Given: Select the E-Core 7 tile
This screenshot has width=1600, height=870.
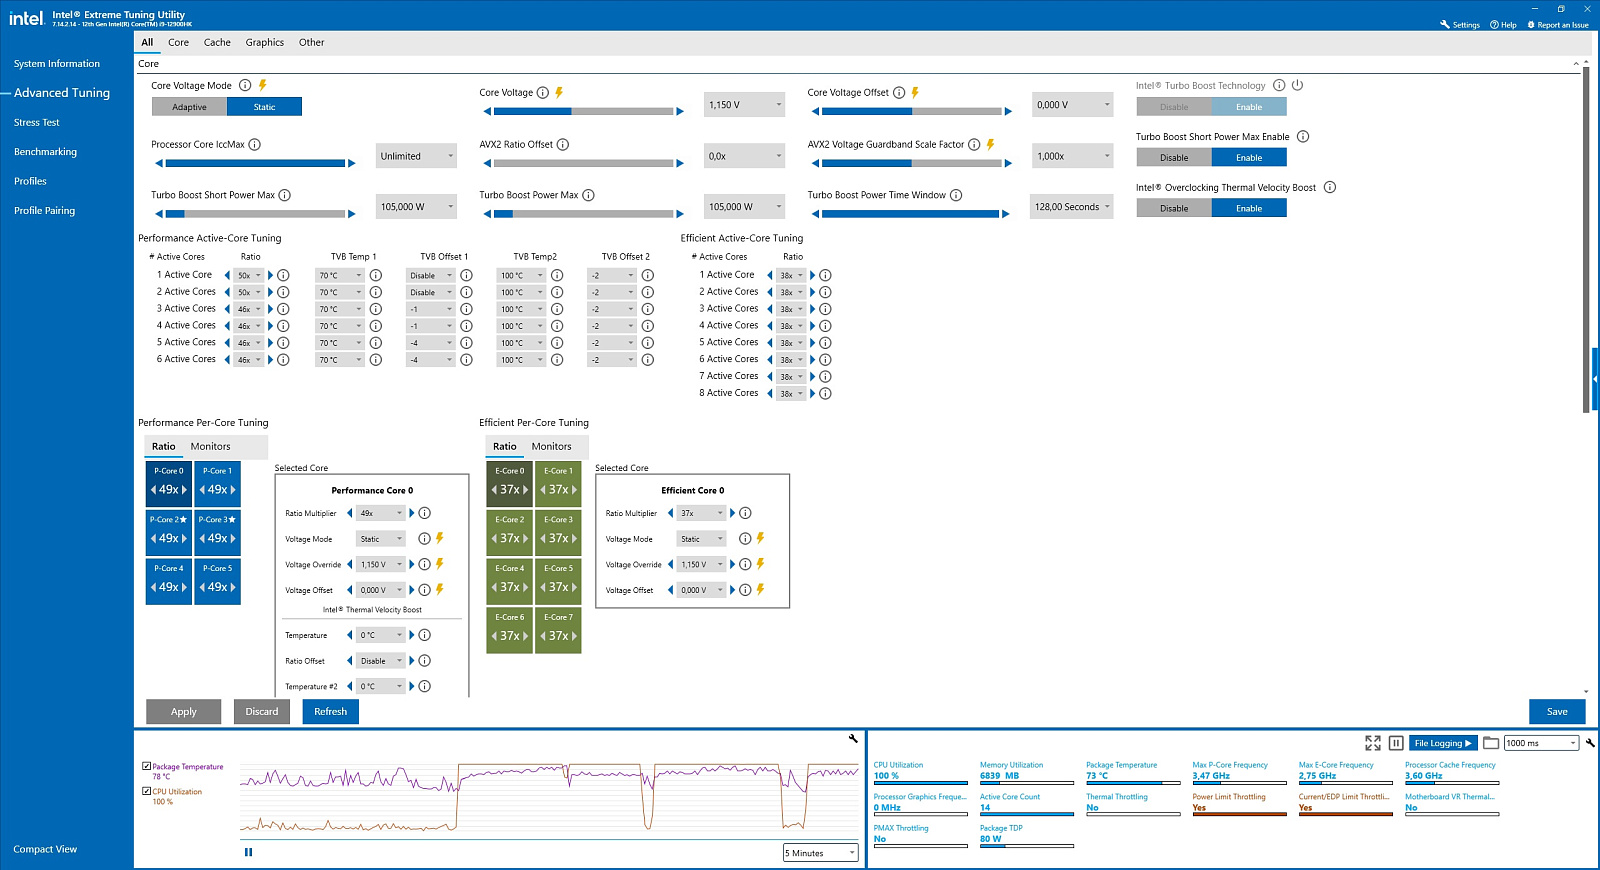Looking at the screenshot, I should click(559, 631).
